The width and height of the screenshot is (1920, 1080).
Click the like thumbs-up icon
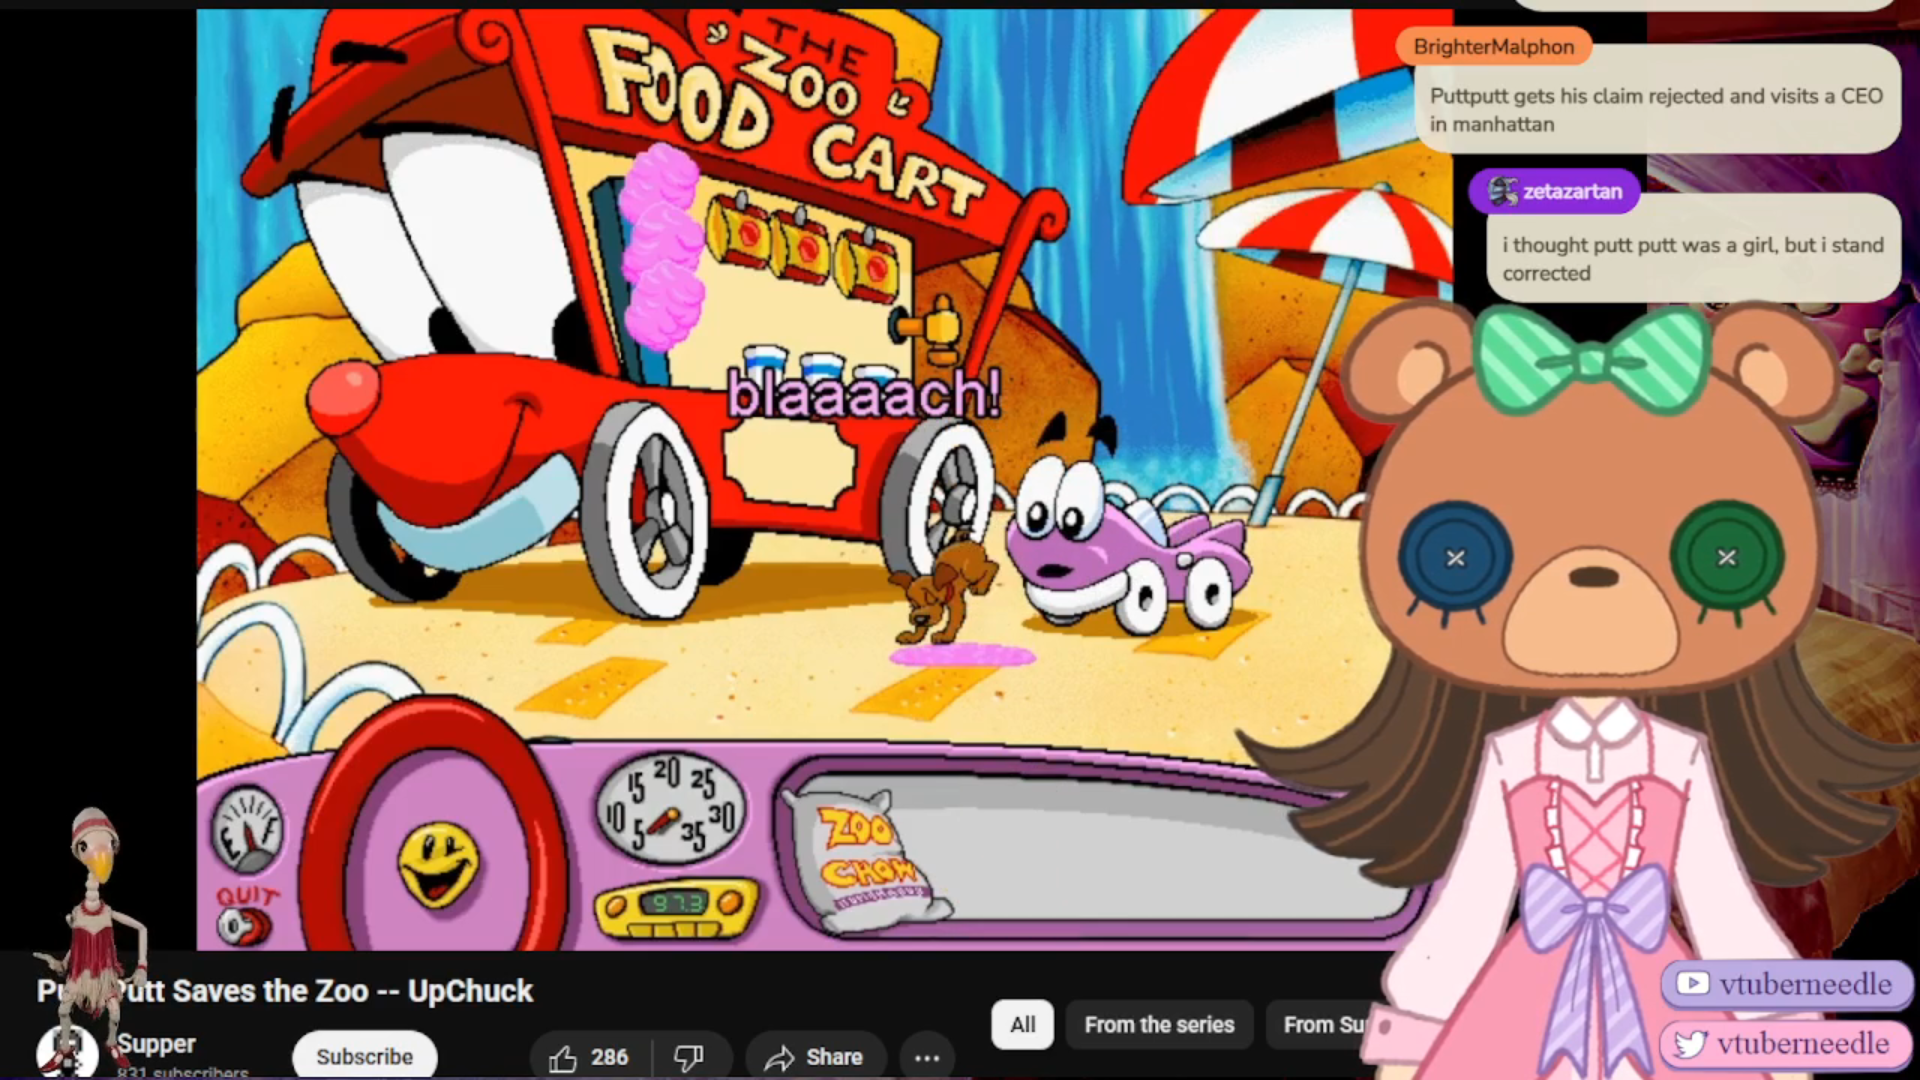[x=564, y=1058]
